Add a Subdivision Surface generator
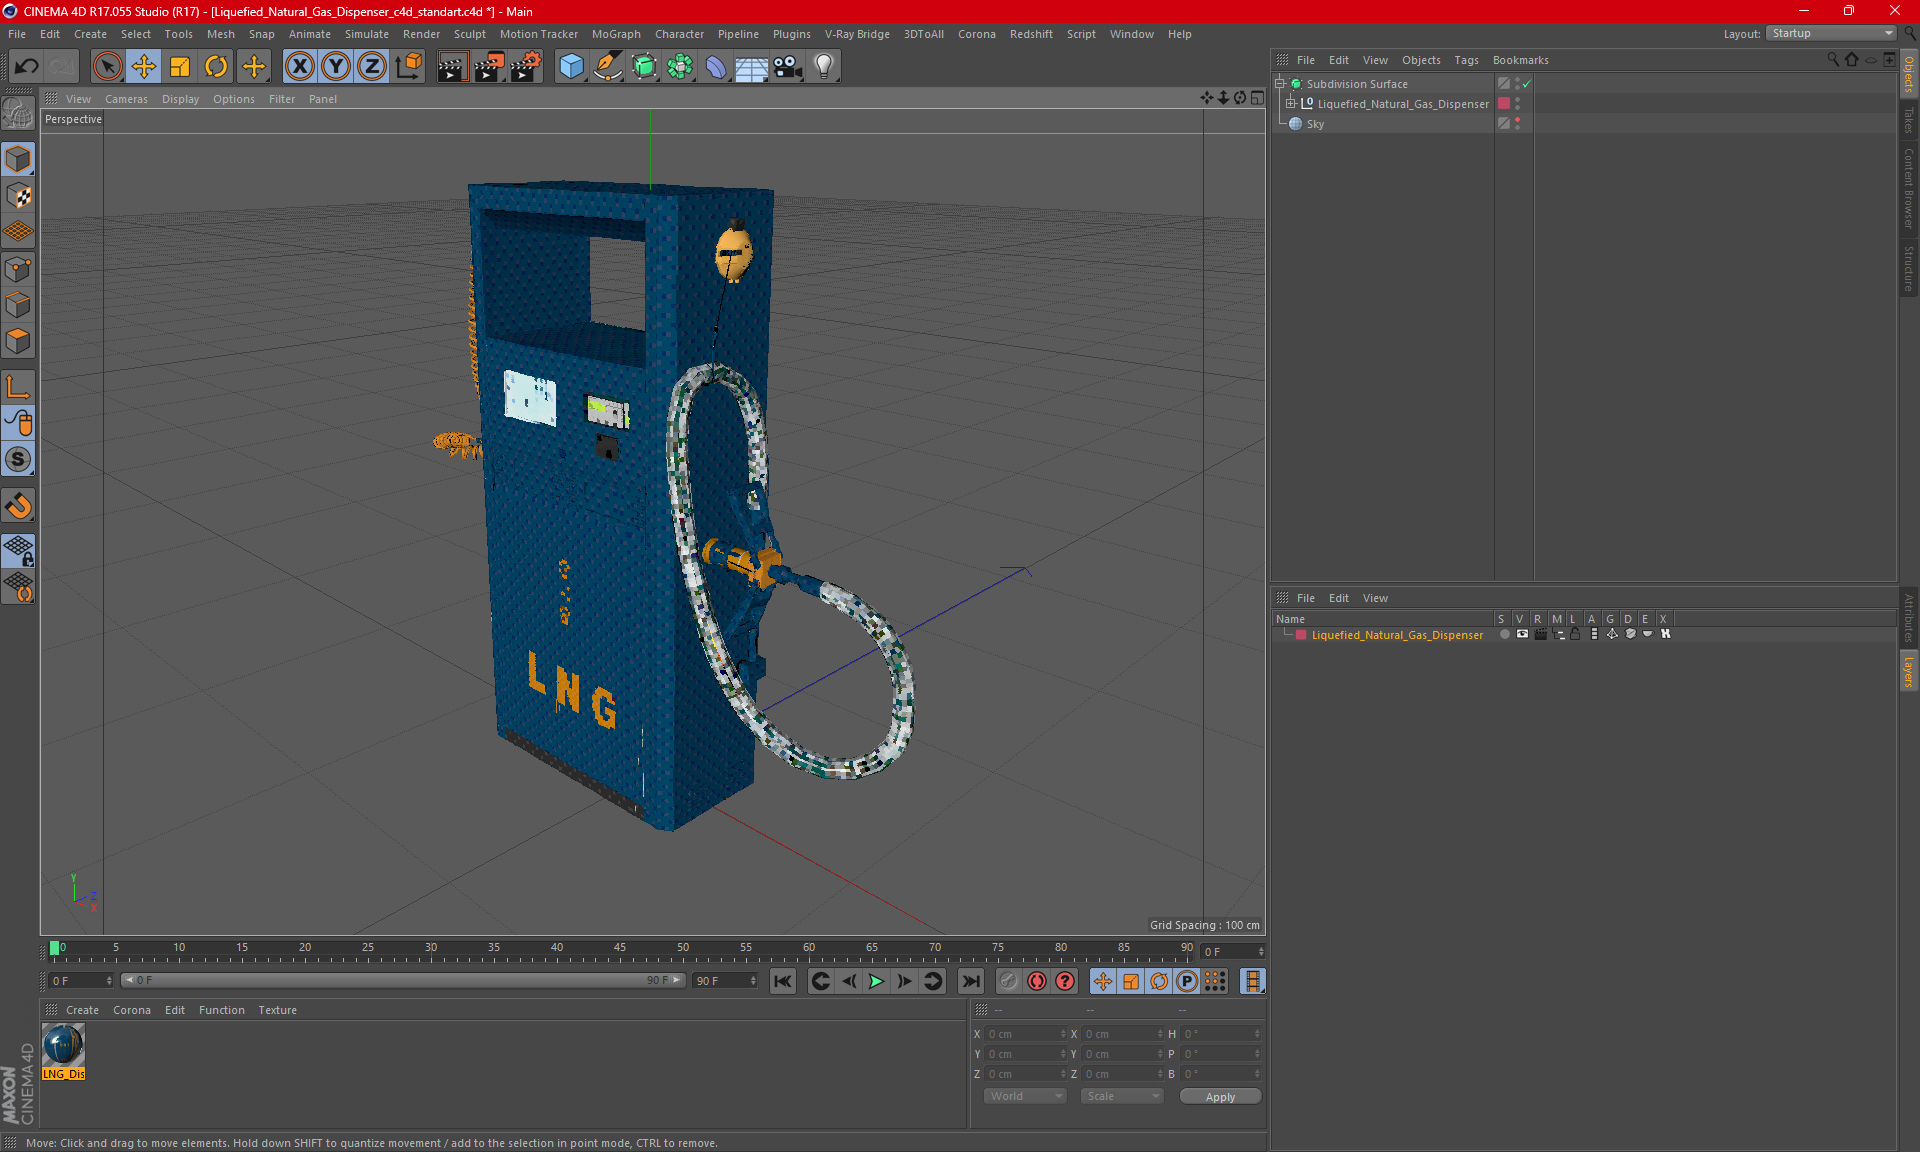Image resolution: width=1920 pixels, height=1152 pixels. pos(645,67)
